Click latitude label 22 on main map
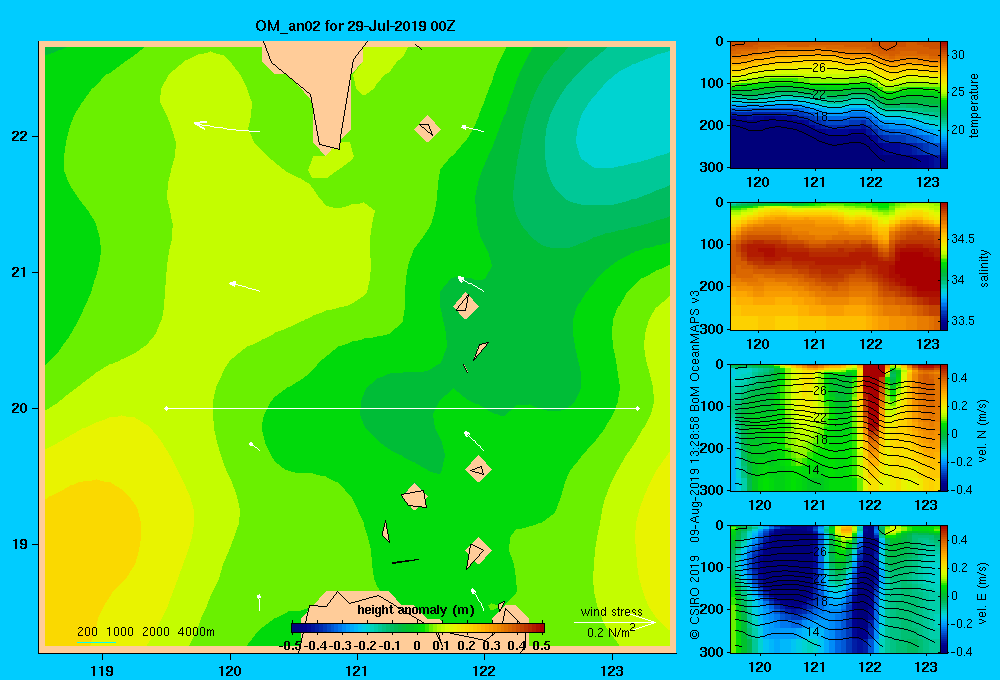Viewport: 1000px width, 680px height. pyautogui.click(x=20, y=136)
